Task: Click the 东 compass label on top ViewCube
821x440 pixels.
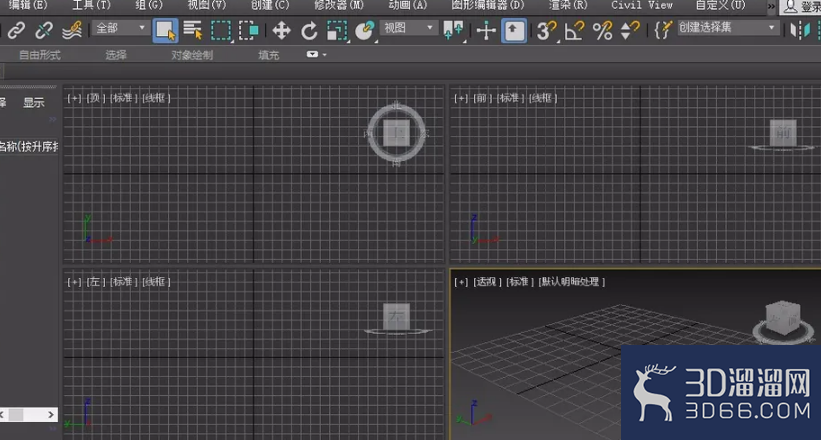Action: coord(424,133)
